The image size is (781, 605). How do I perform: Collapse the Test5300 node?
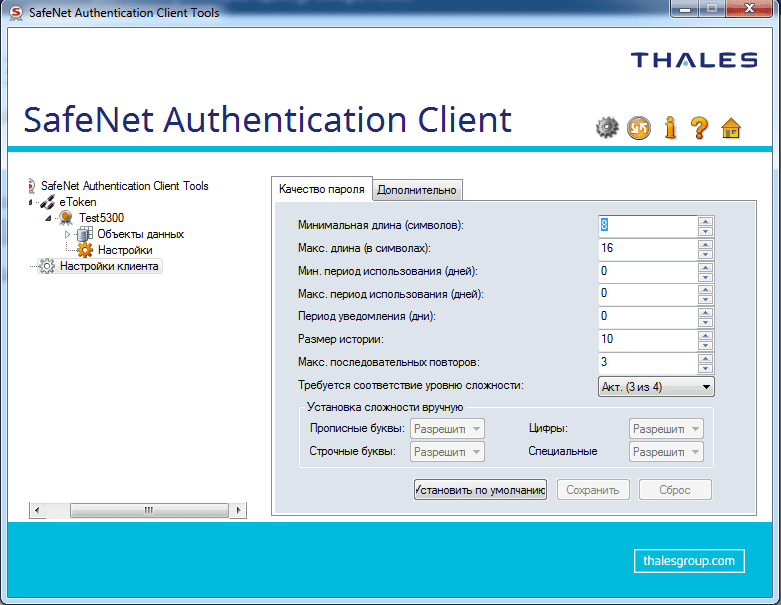tap(48, 218)
